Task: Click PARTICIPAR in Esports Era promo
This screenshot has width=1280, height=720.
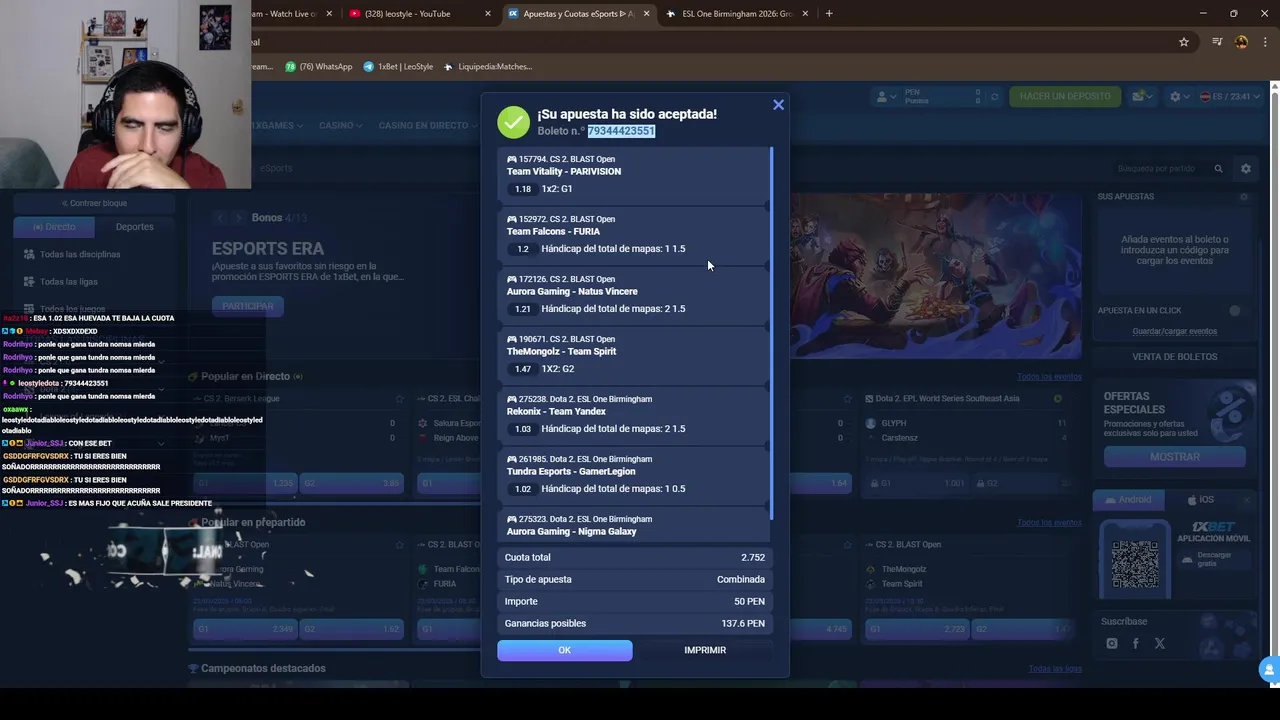Action: 248,306
